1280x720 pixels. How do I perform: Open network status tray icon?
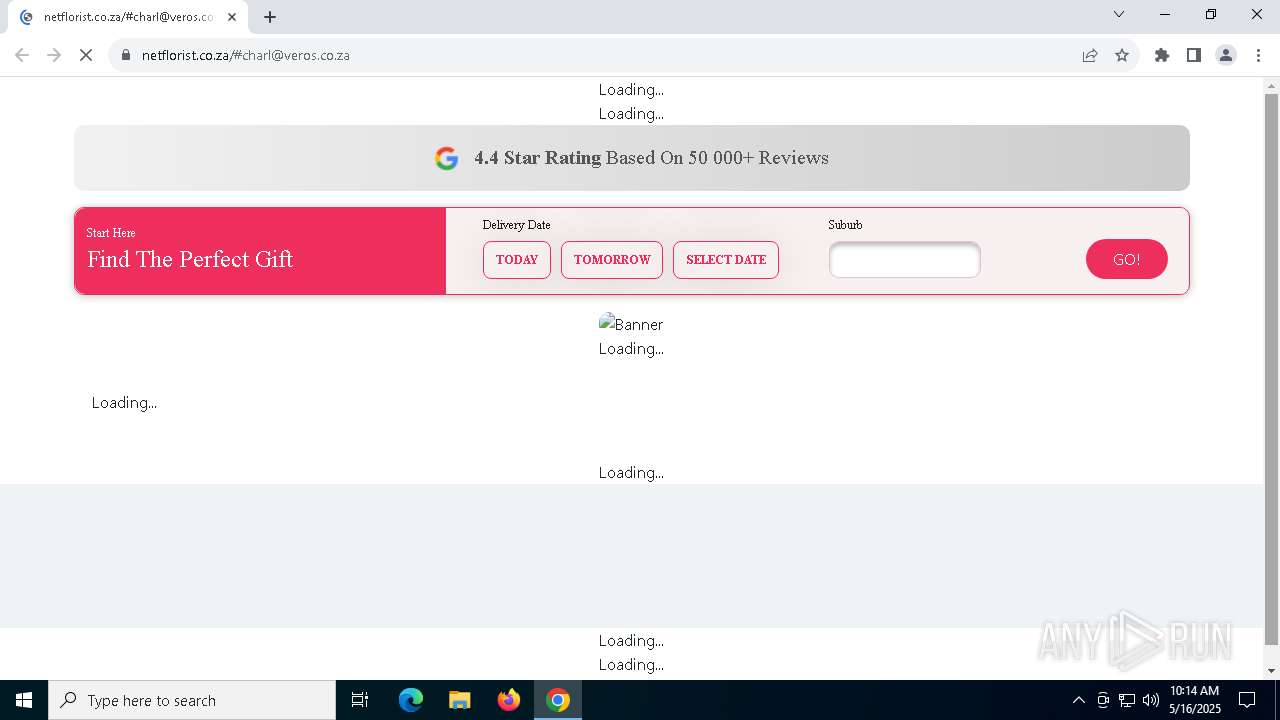1127,700
